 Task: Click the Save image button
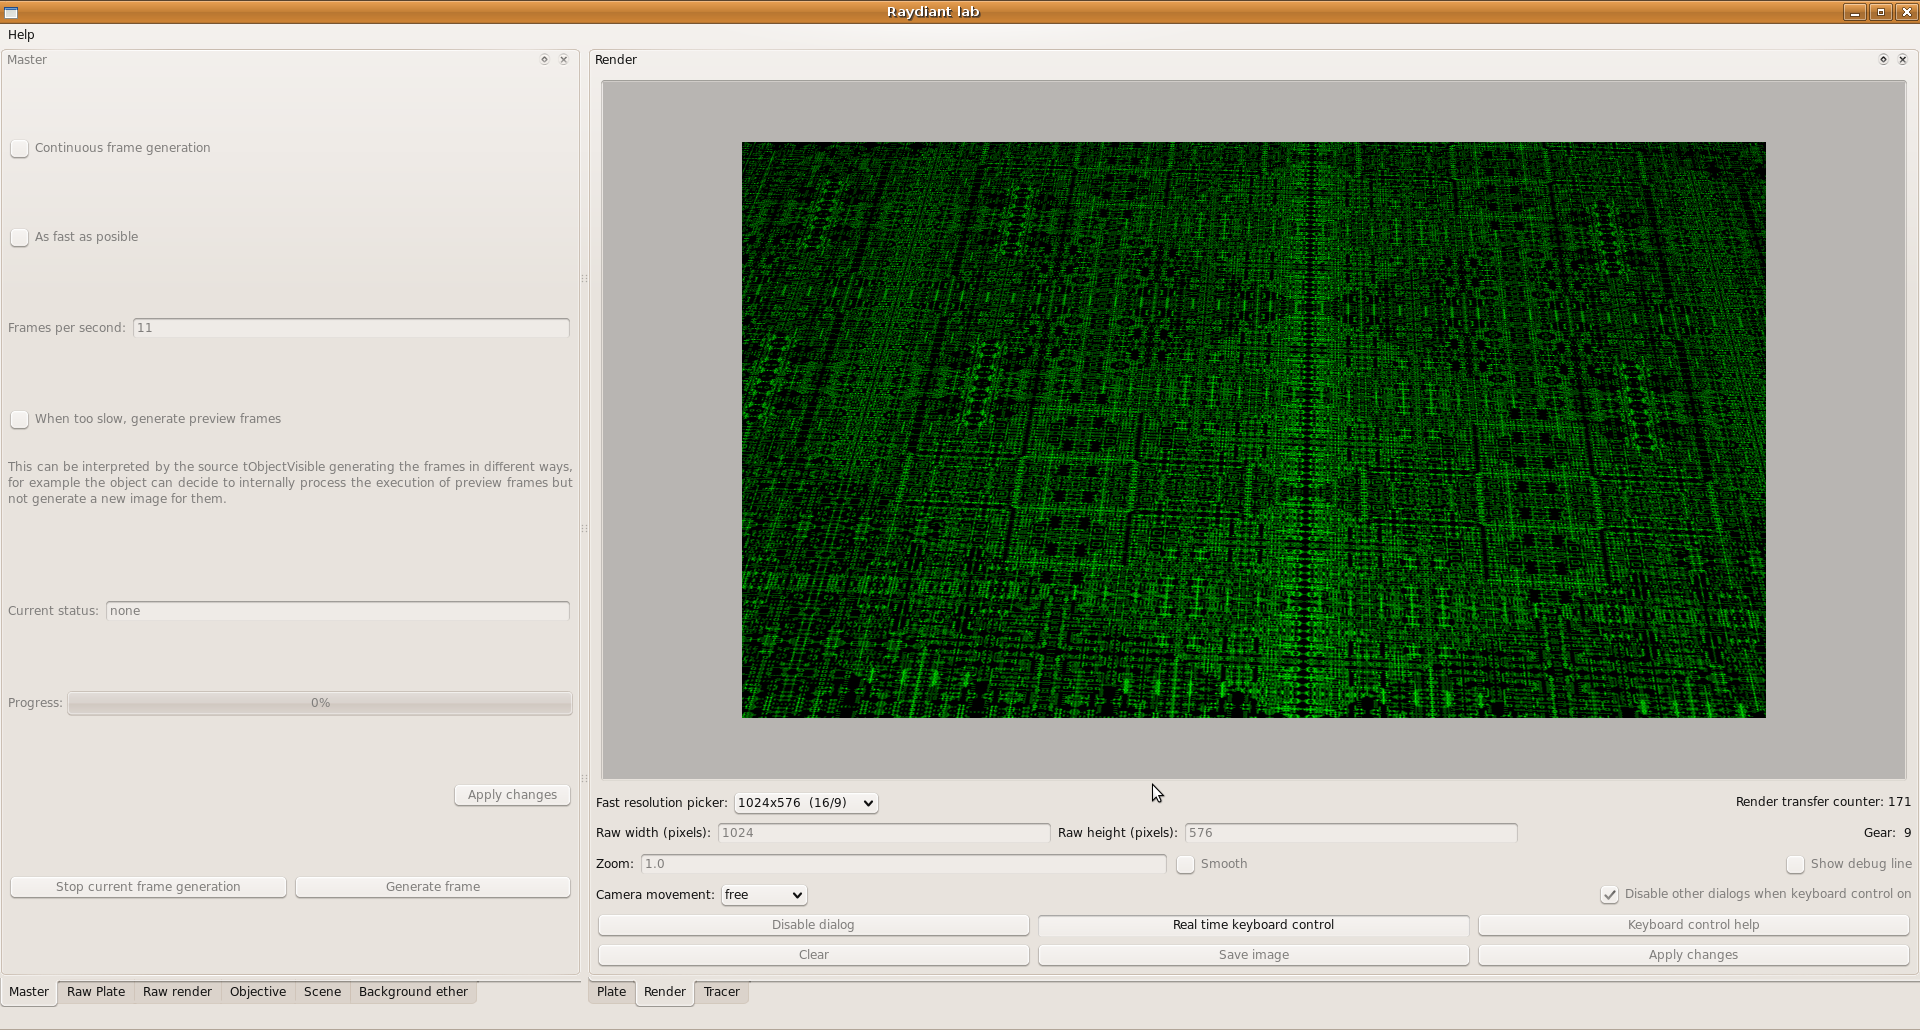tap(1253, 955)
